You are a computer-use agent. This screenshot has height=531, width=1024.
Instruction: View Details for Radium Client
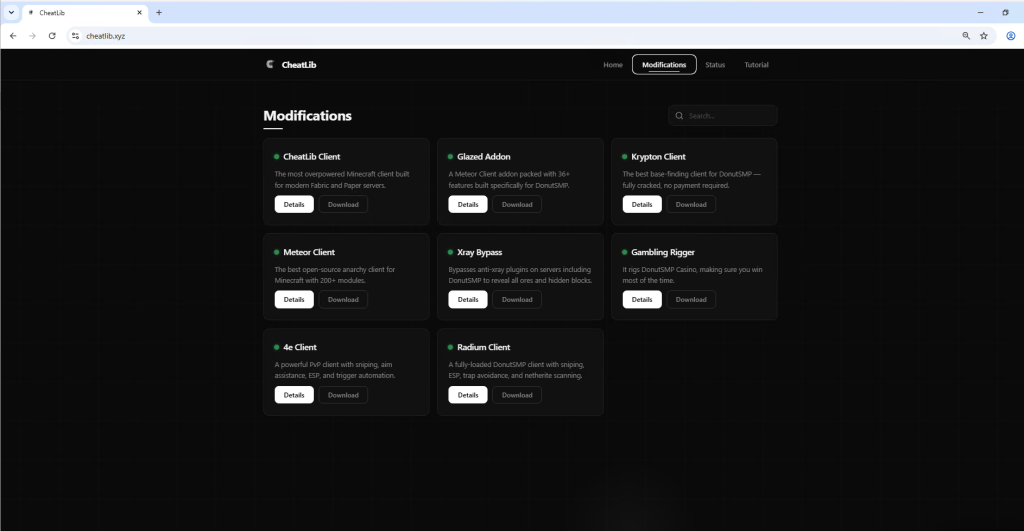pos(468,395)
